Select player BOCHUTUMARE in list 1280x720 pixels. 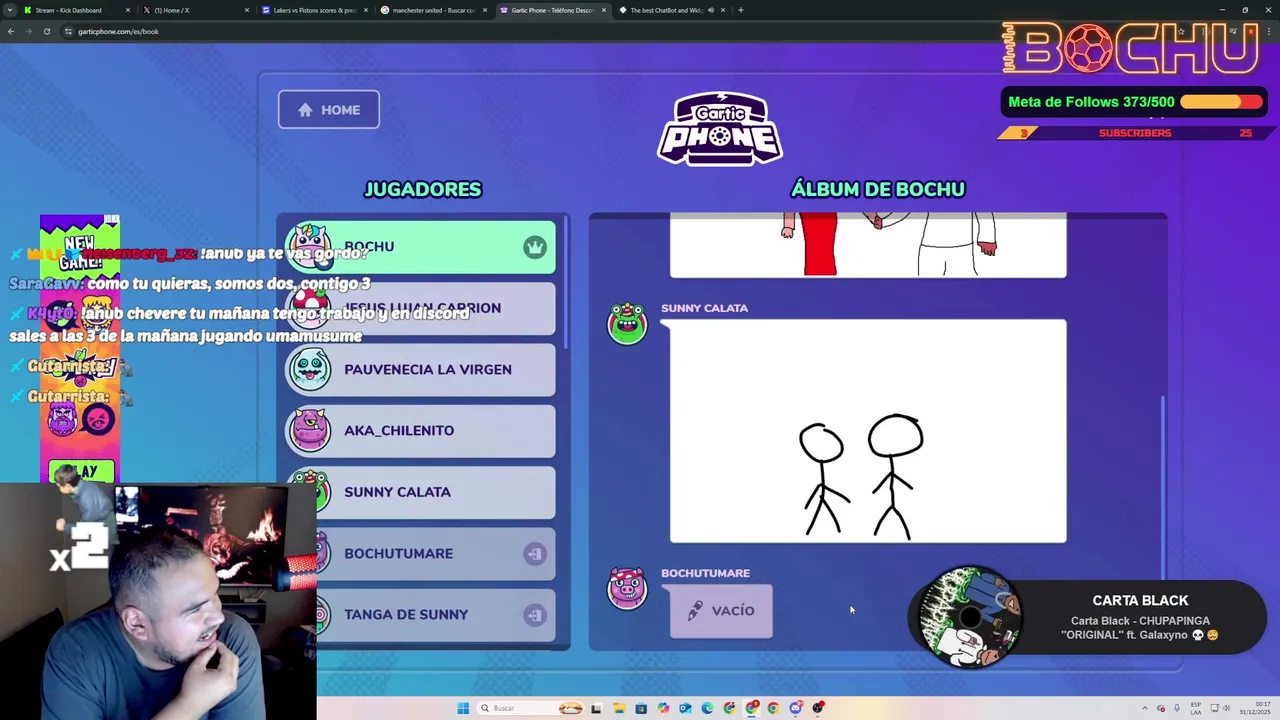coord(420,553)
